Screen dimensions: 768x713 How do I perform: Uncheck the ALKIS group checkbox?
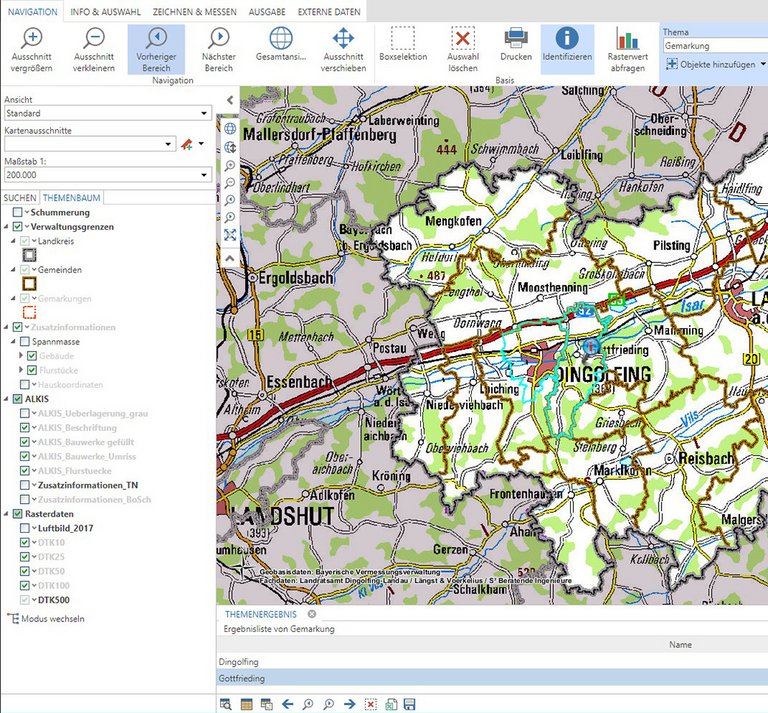(18, 399)
